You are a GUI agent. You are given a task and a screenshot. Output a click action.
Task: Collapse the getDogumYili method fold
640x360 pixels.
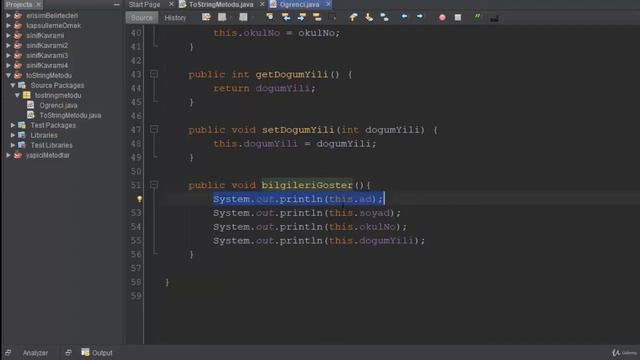(x=154, y=74)
